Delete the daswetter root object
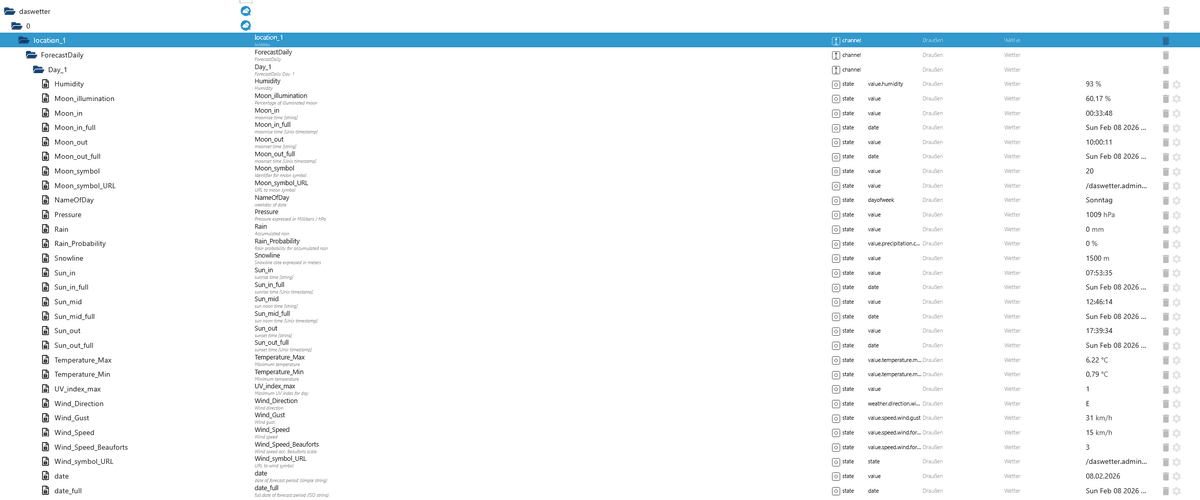The height and width of the screenshot is (500, 1200). pyautogui.click(x=1166, y=11)
